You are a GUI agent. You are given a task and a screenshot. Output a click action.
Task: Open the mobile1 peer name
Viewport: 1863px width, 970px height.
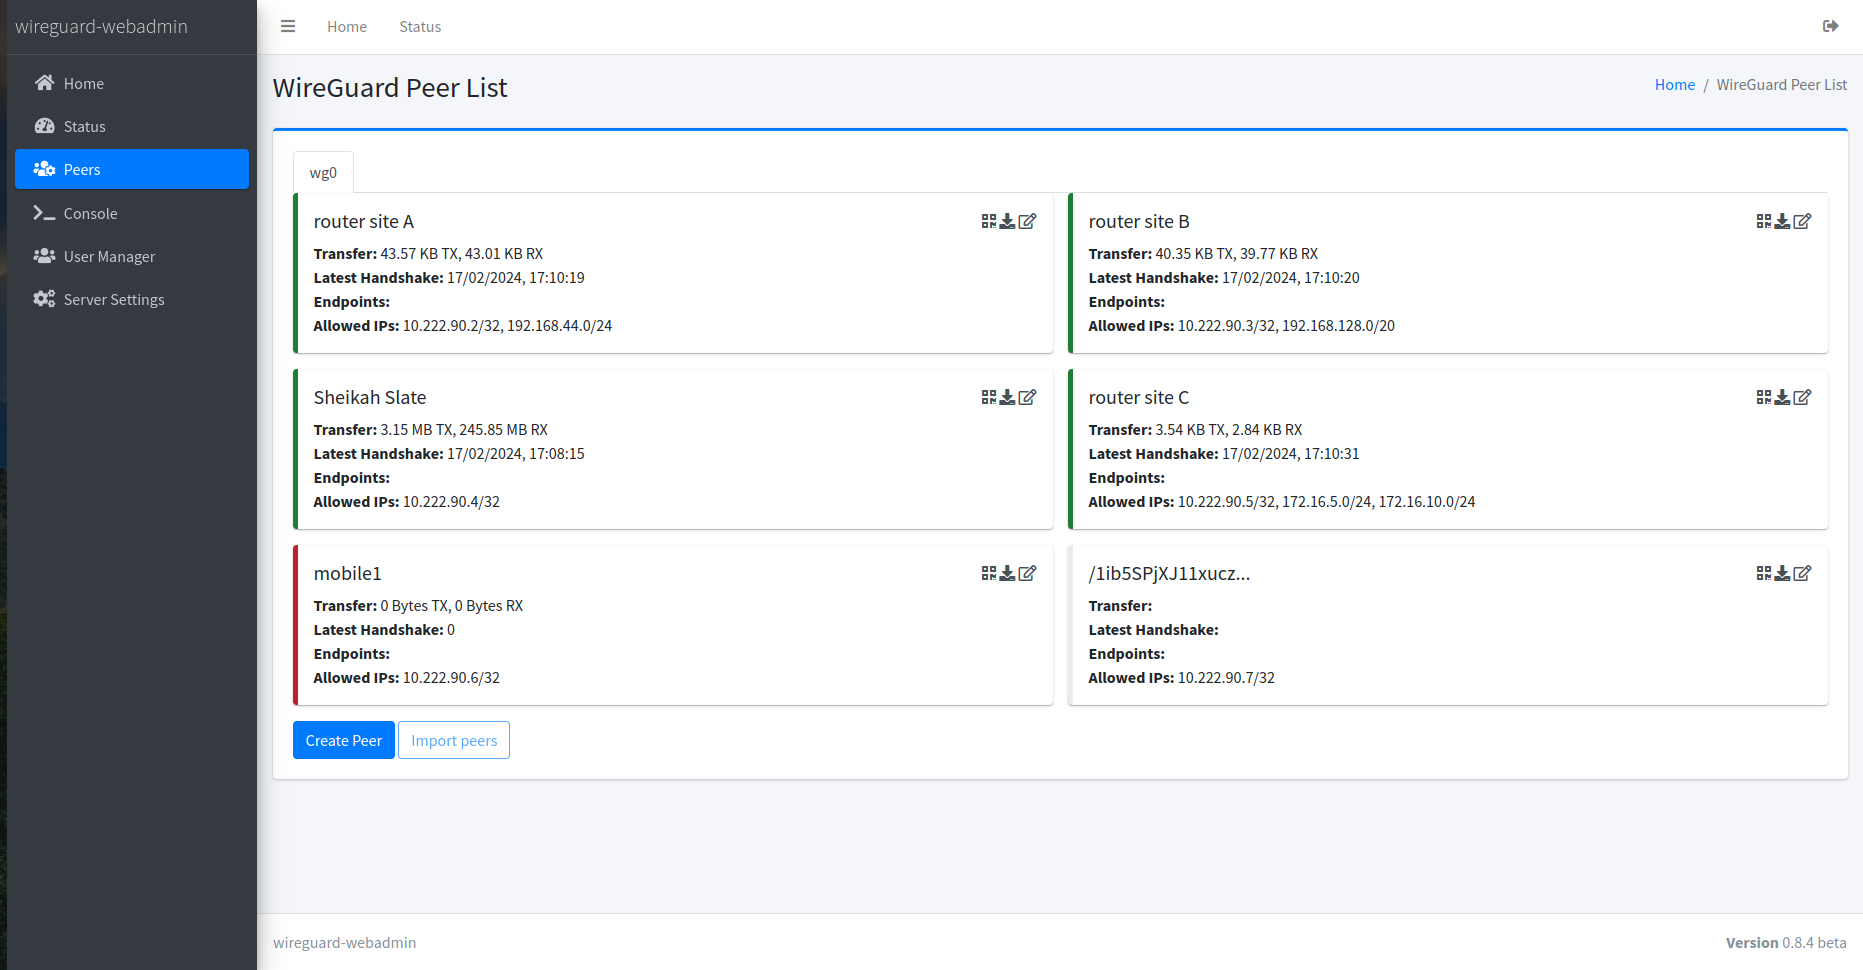[347, 573]
